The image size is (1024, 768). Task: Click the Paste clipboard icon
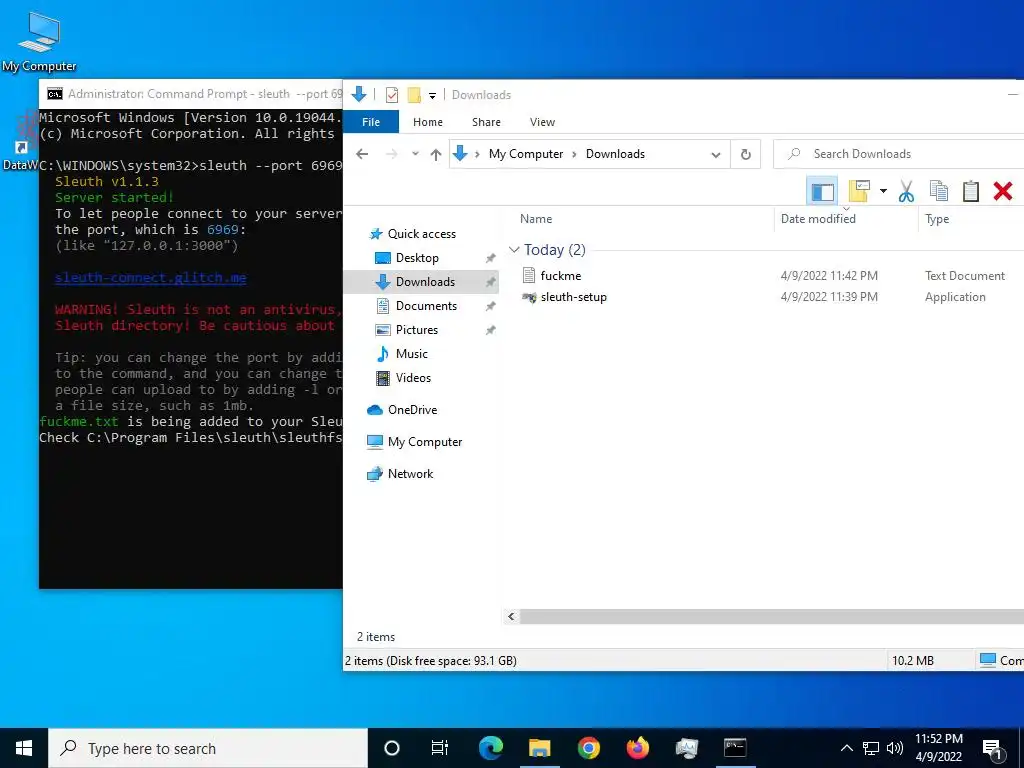971,191
